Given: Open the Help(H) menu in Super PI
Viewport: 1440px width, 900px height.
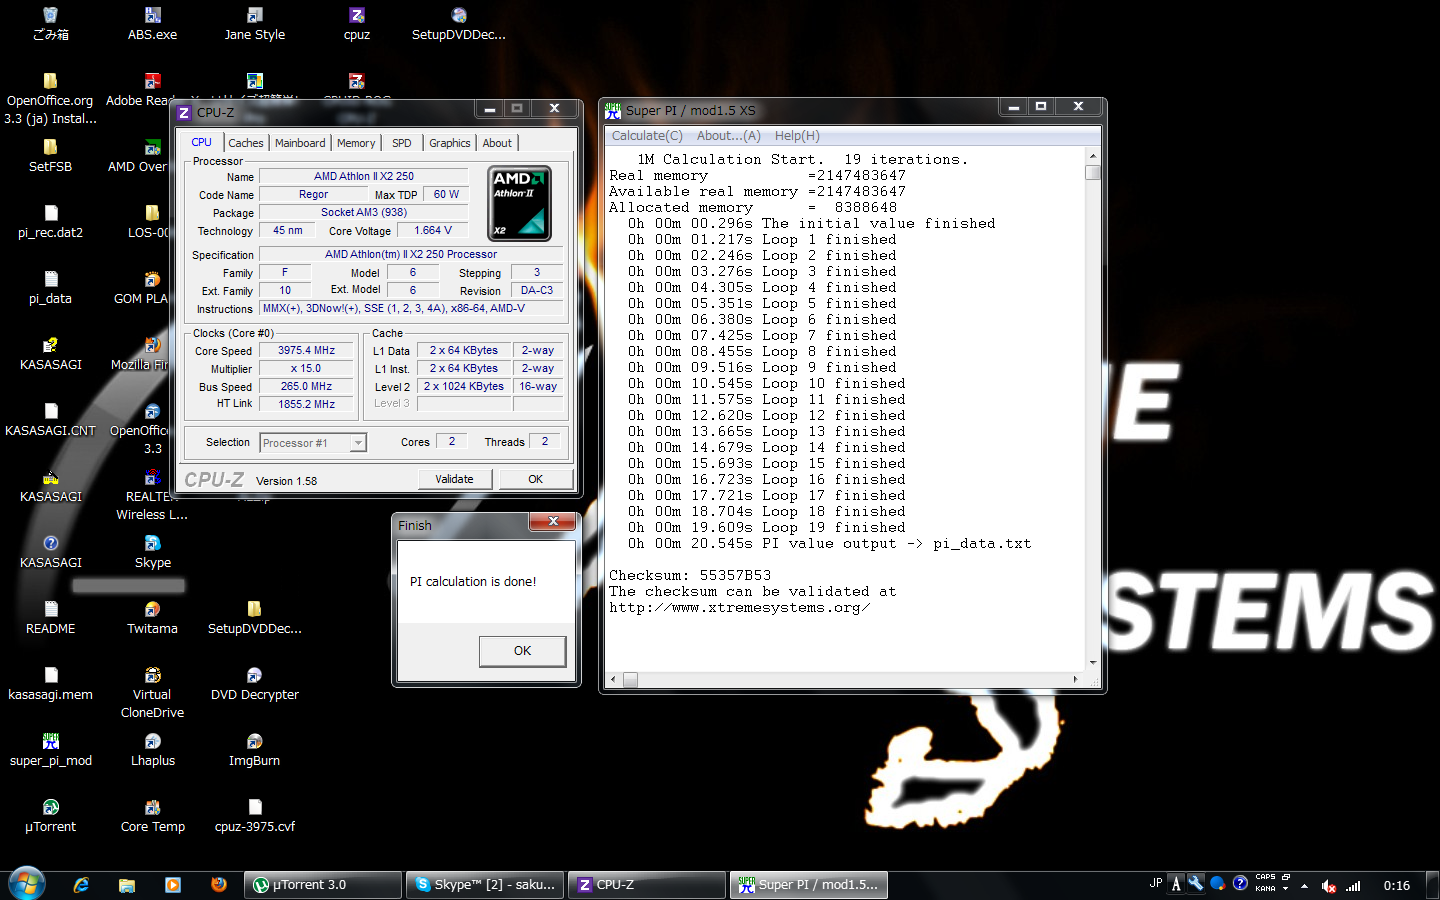Looking at the screenshot, I should [x=797, y=136].
